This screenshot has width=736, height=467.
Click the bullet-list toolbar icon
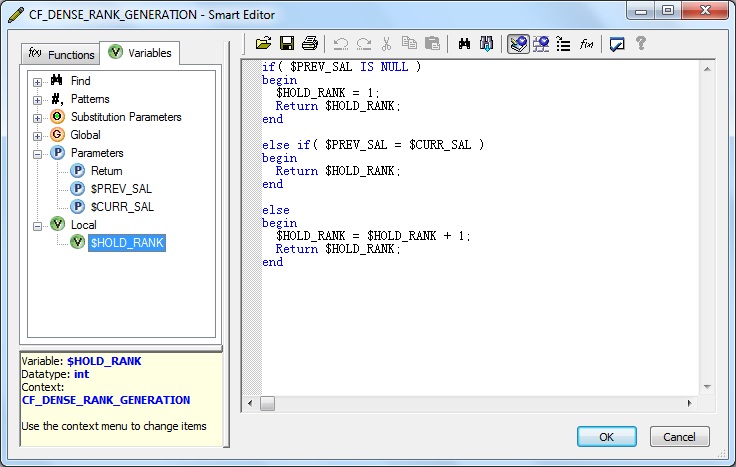(563, 44)
